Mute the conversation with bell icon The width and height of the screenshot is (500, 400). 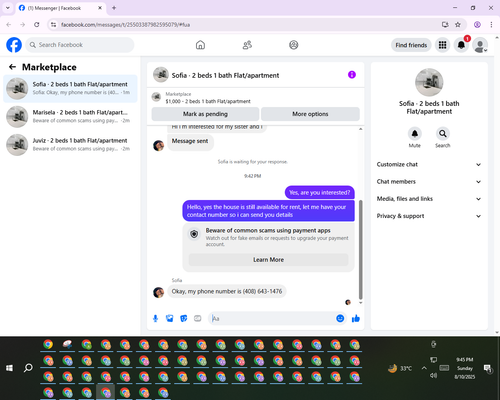pos(415,134)
